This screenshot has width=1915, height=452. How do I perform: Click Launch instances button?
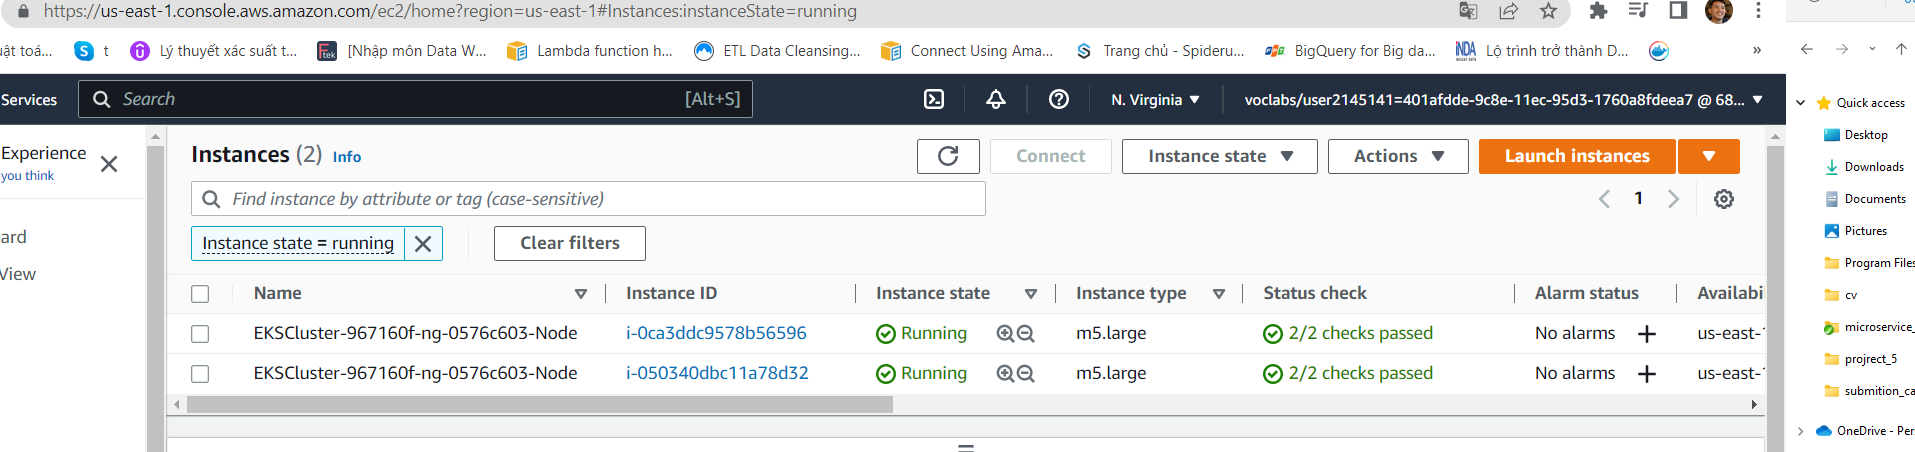(x=1577, y=156)
